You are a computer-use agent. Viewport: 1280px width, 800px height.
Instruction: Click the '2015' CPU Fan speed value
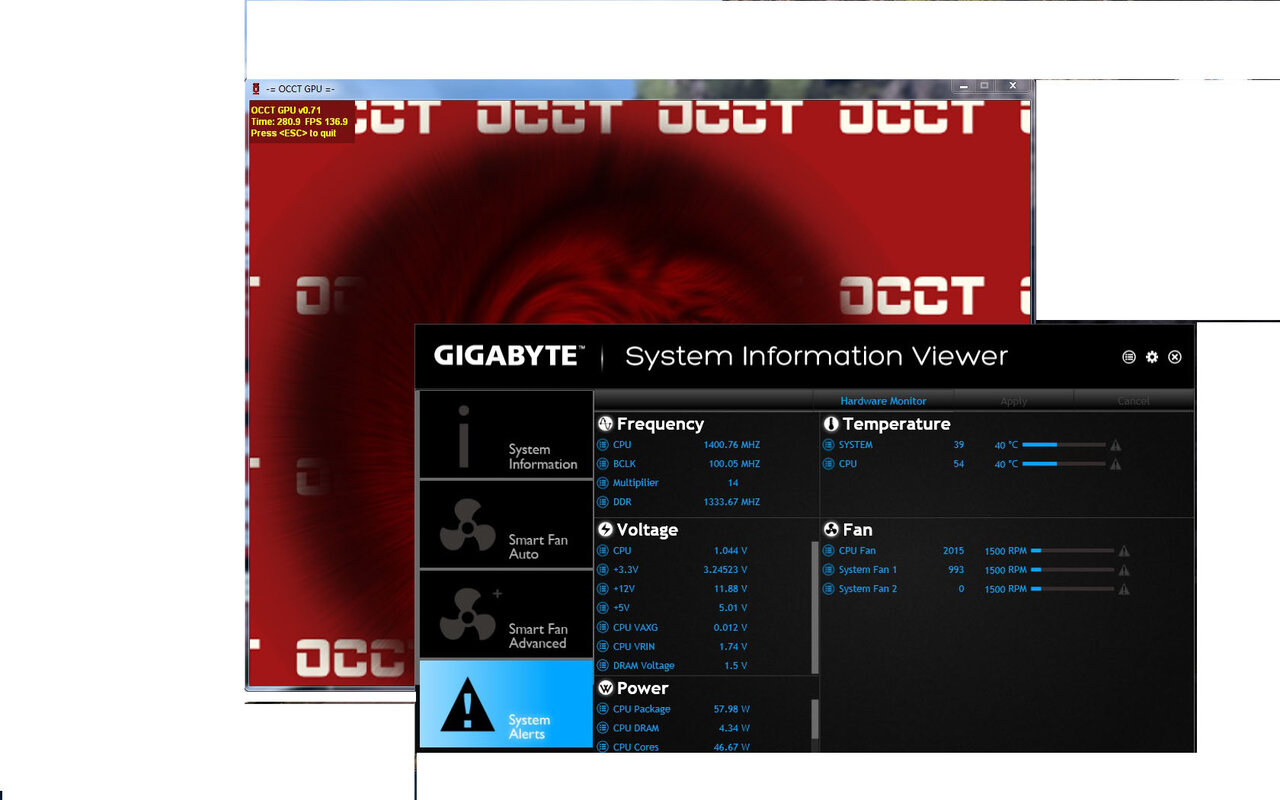[x=954, y=551]
